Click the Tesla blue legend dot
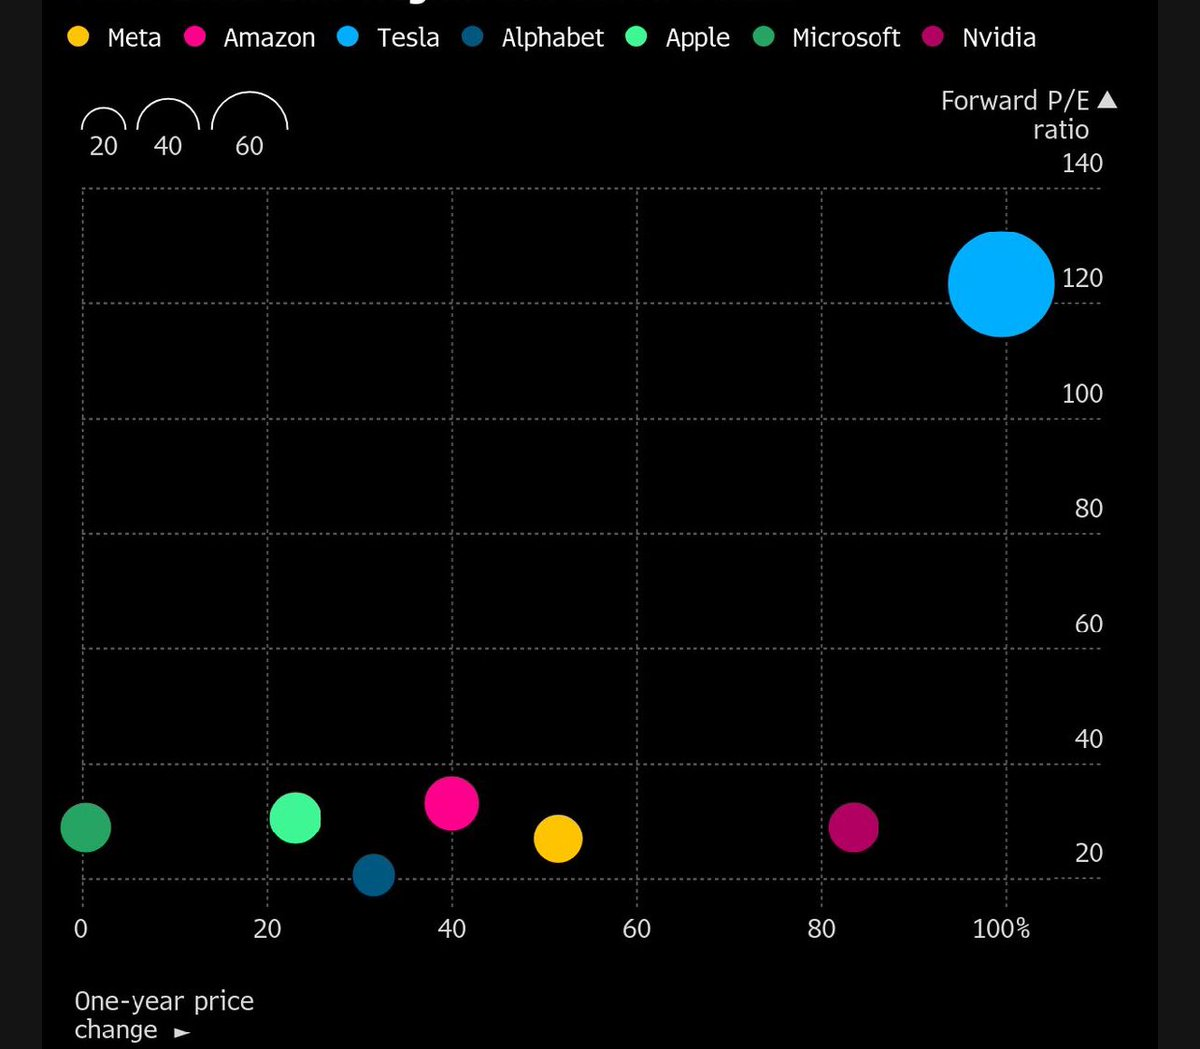The image size is (1200, 1049). (x=348, y=37)
